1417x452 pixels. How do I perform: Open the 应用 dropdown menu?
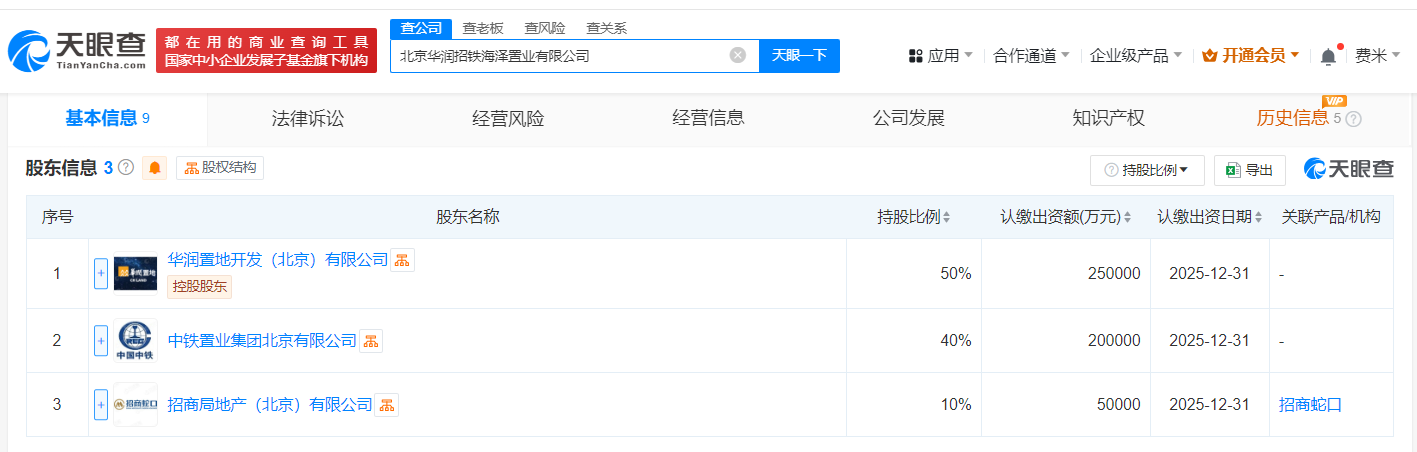point(941,56)
